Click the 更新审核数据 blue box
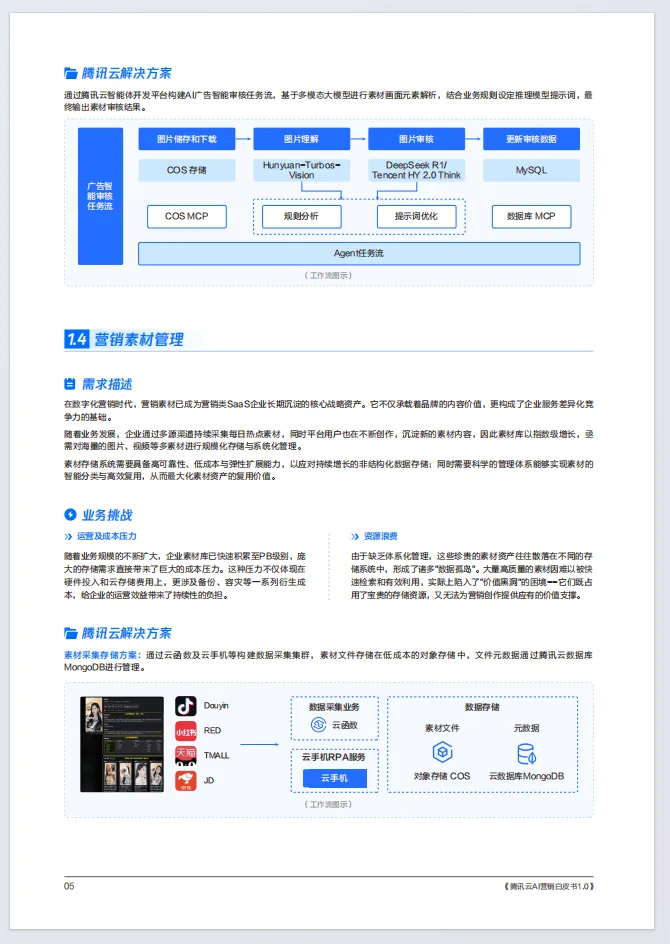This screenshot has height=944, width=670. point(532,139)
